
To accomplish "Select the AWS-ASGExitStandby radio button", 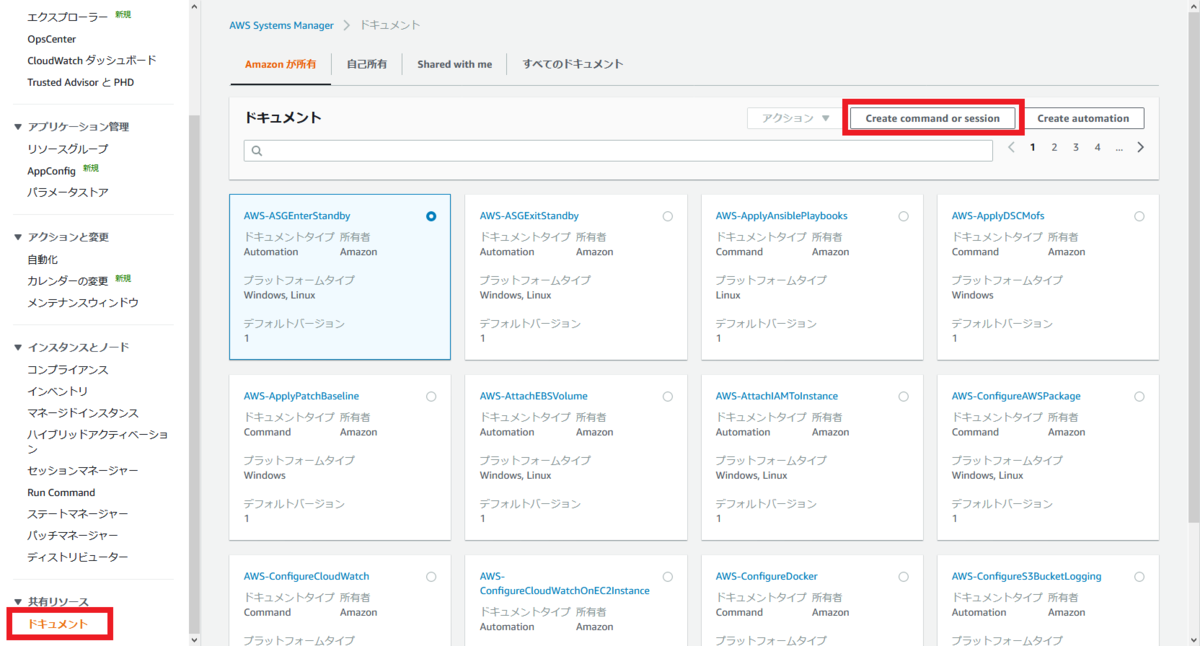I will point(667,216).
